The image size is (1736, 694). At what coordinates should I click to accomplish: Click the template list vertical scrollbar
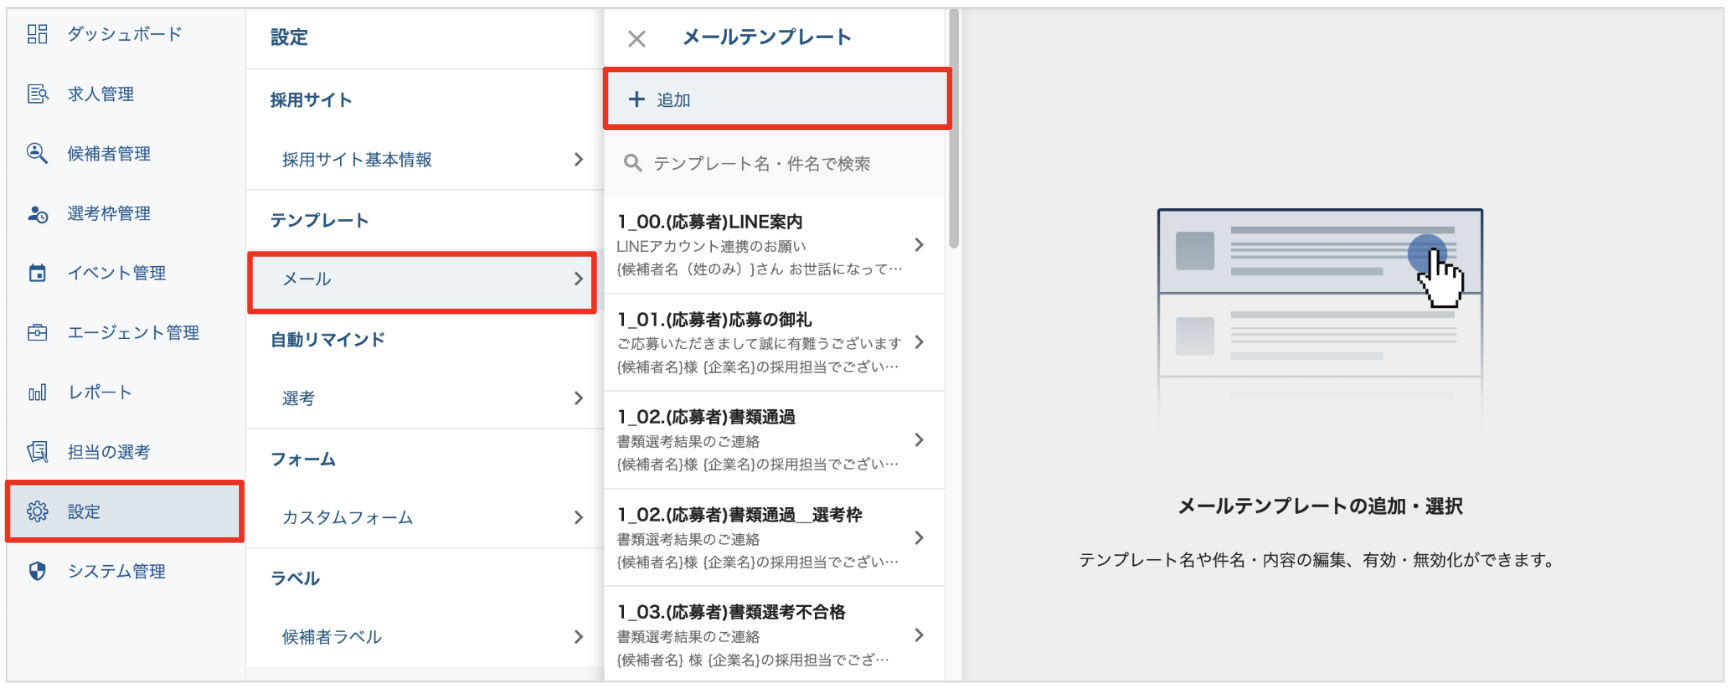[954, 130]
